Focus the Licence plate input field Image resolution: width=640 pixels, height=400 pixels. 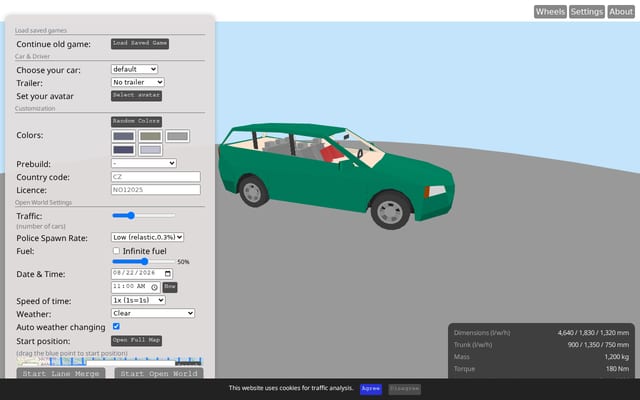(156, 190)
